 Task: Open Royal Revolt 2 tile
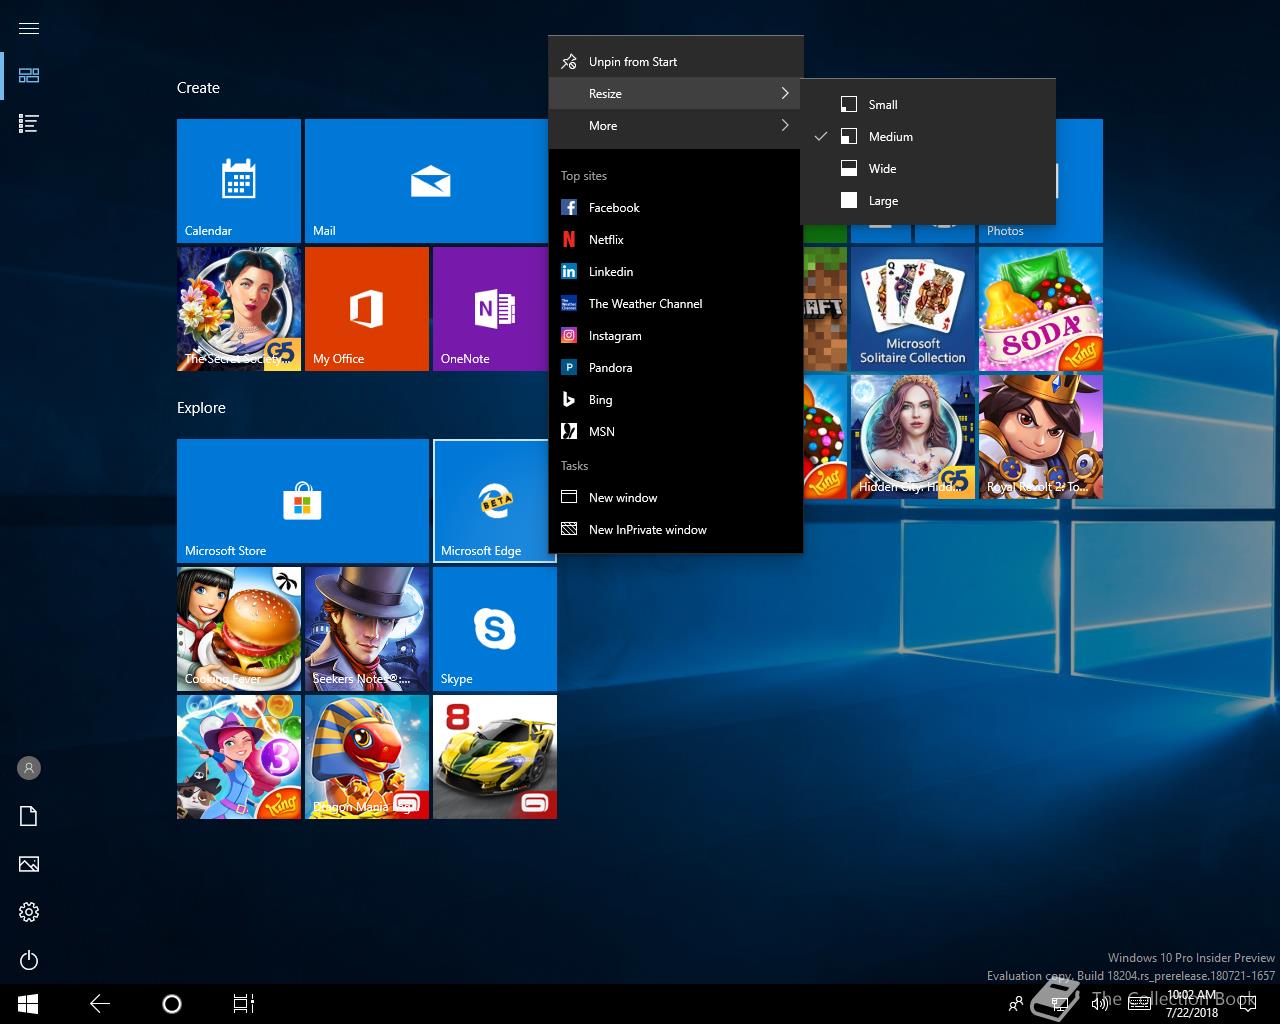pos(1041,437)
